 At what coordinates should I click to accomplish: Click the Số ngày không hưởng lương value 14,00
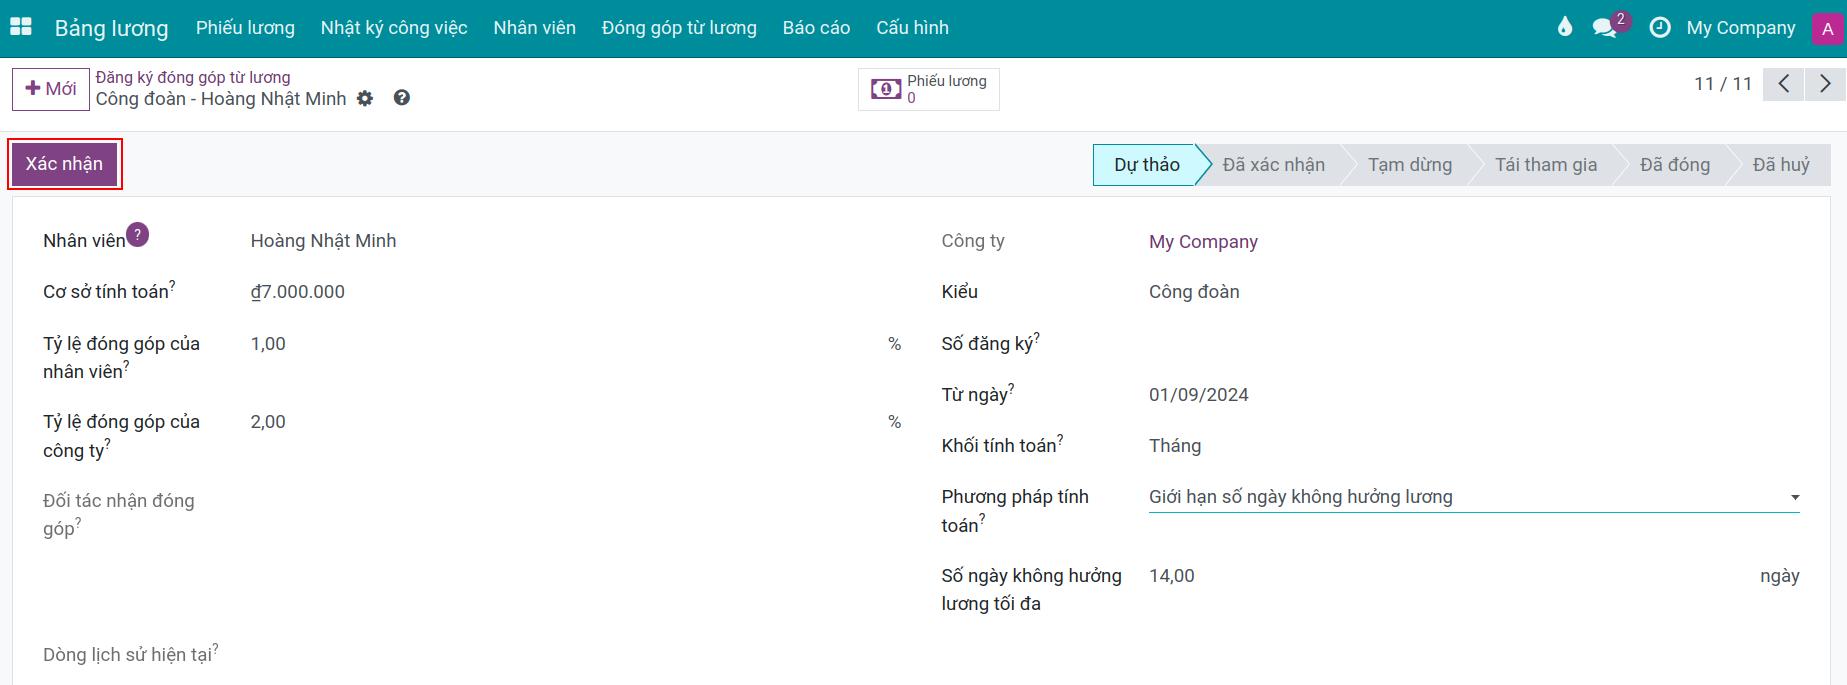coord(1172,576)
